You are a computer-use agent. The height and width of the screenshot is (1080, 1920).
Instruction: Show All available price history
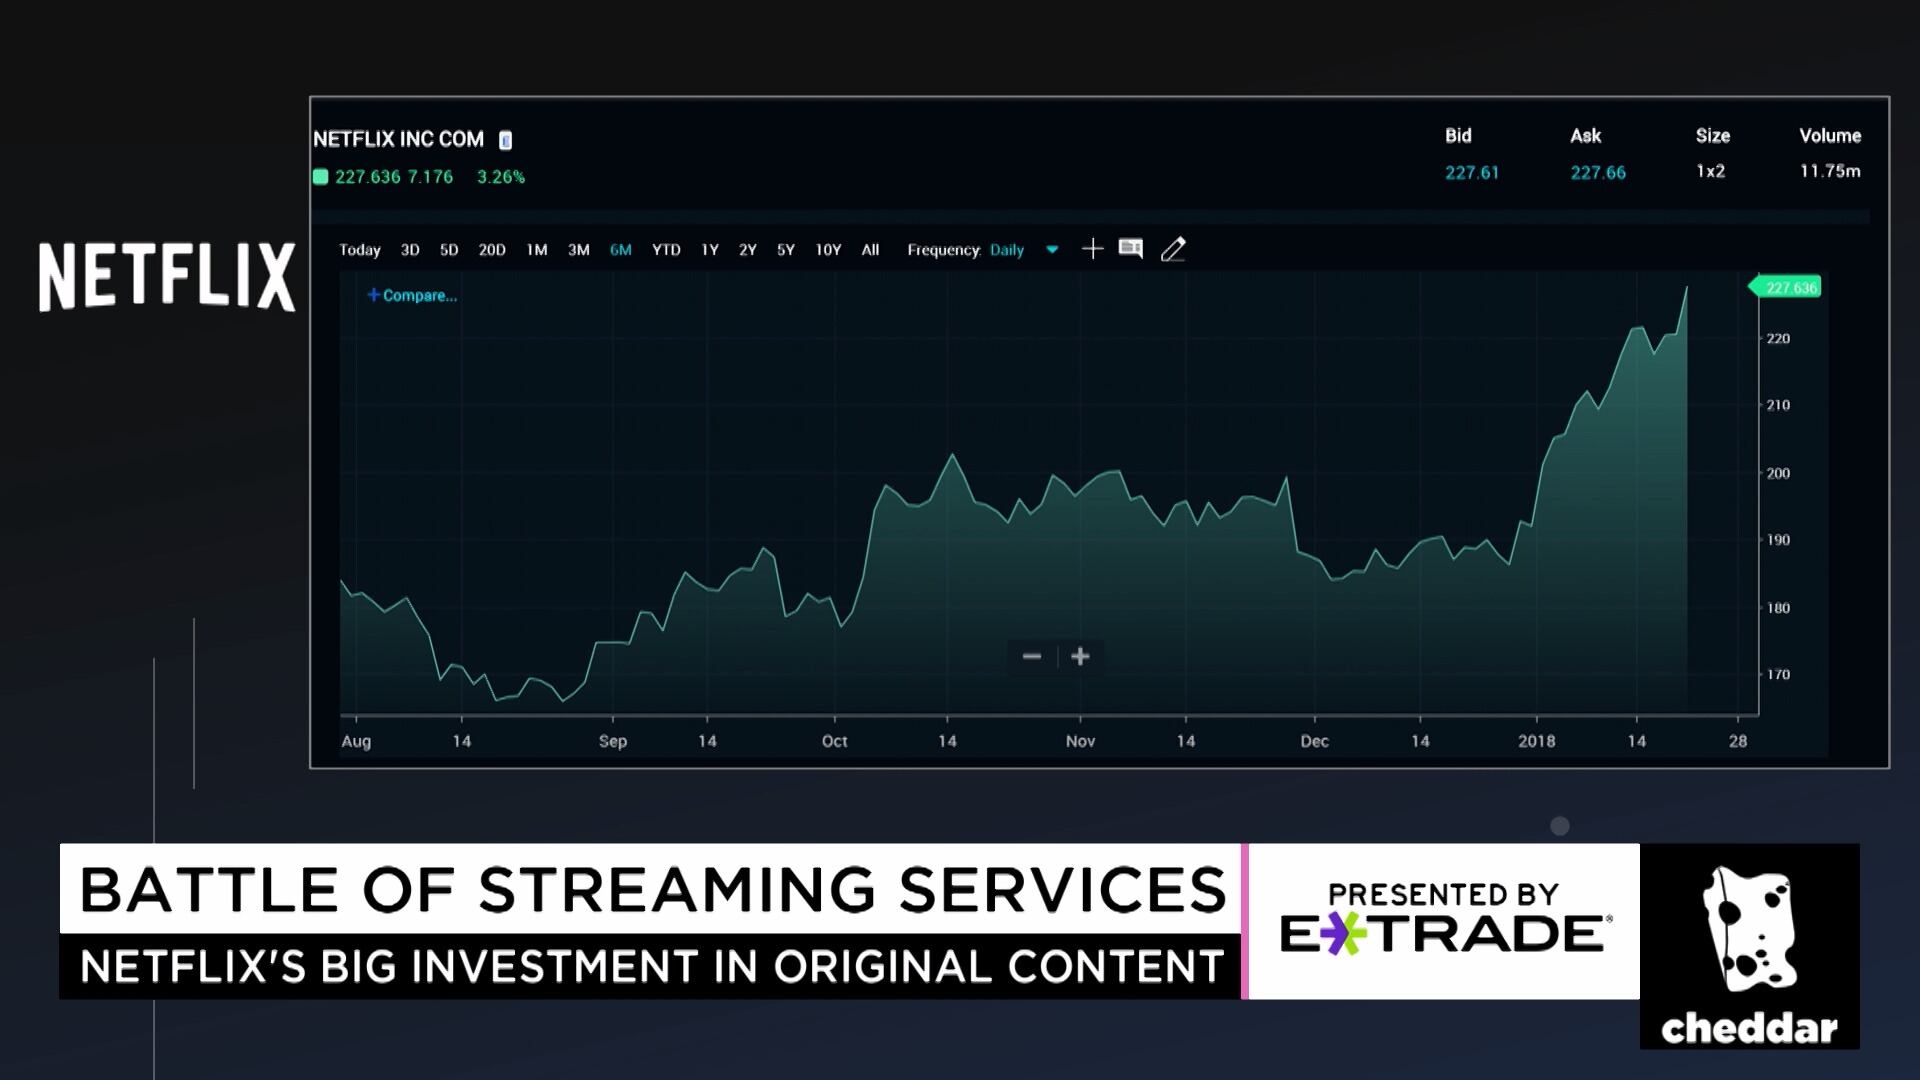tap(870, 250)
